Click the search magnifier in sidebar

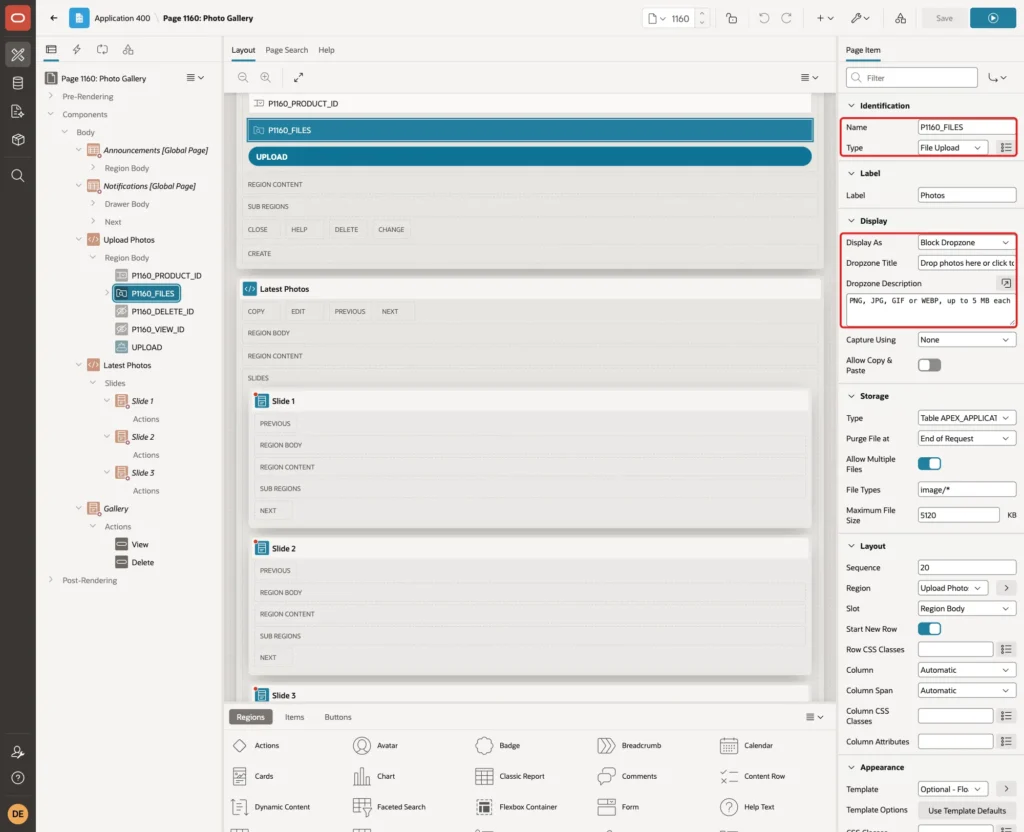pos(18,176)
